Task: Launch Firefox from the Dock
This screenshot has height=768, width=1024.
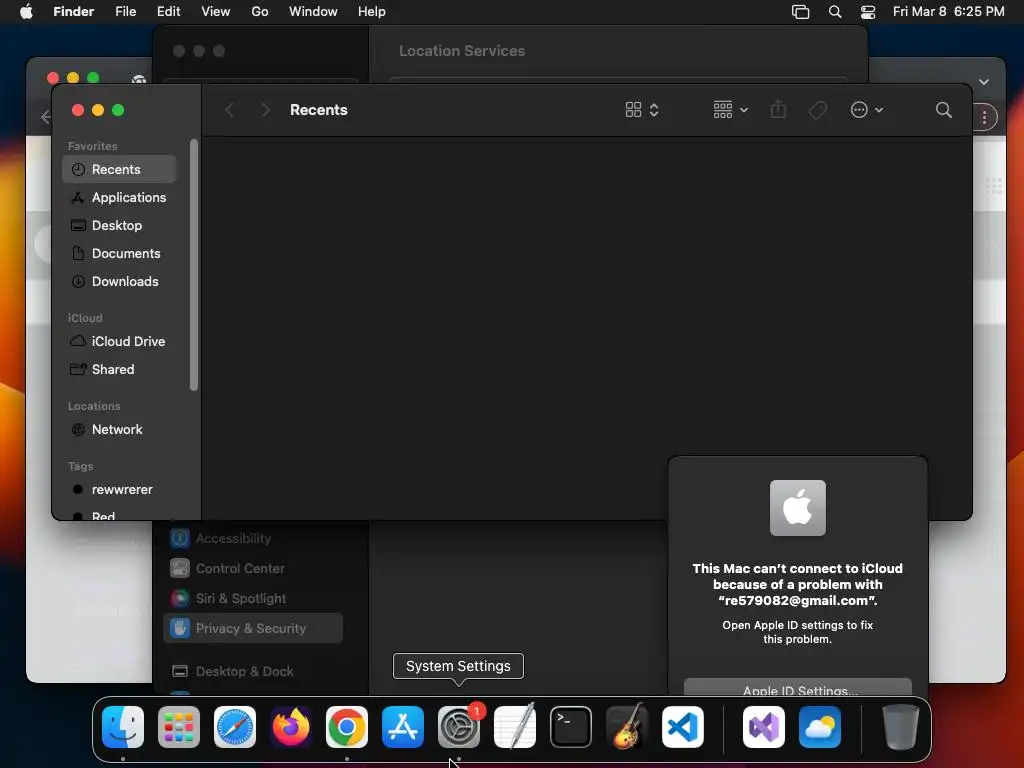Action: 291,727
